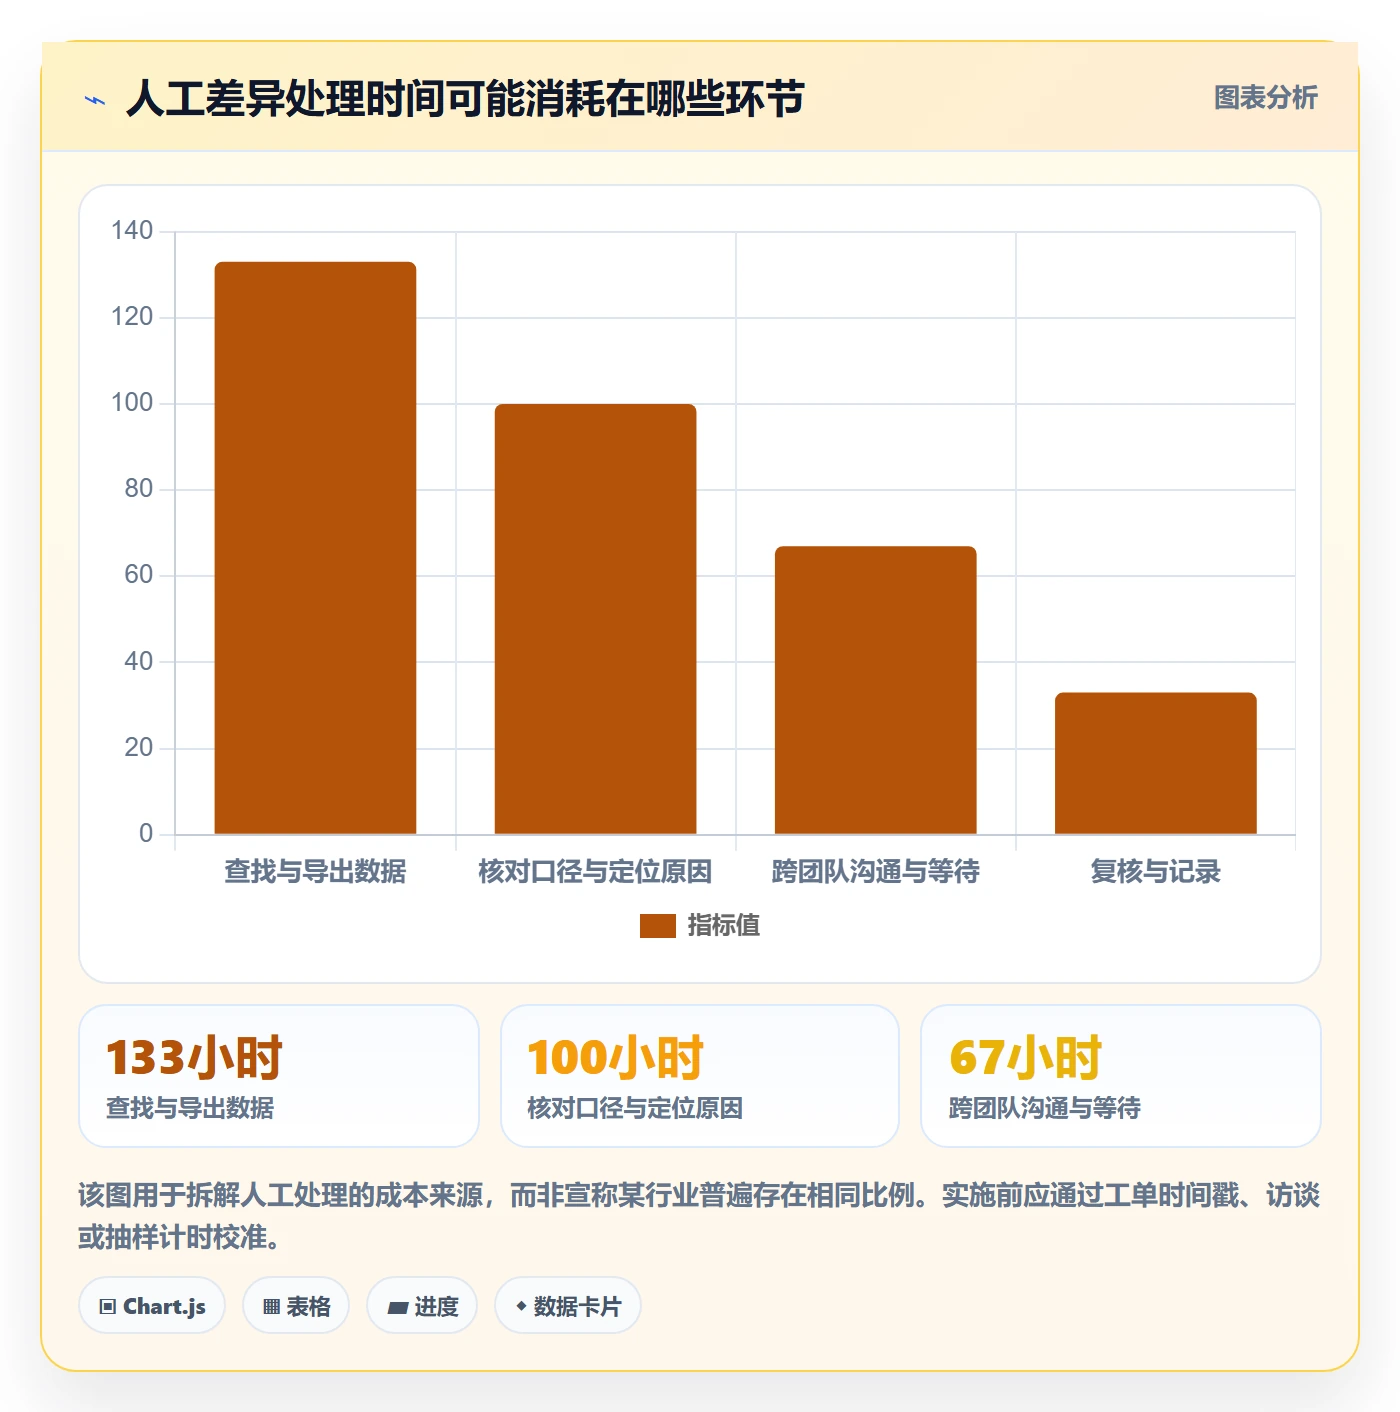Click the x-axis label 复核与记录

click(x=1155, y=872)
